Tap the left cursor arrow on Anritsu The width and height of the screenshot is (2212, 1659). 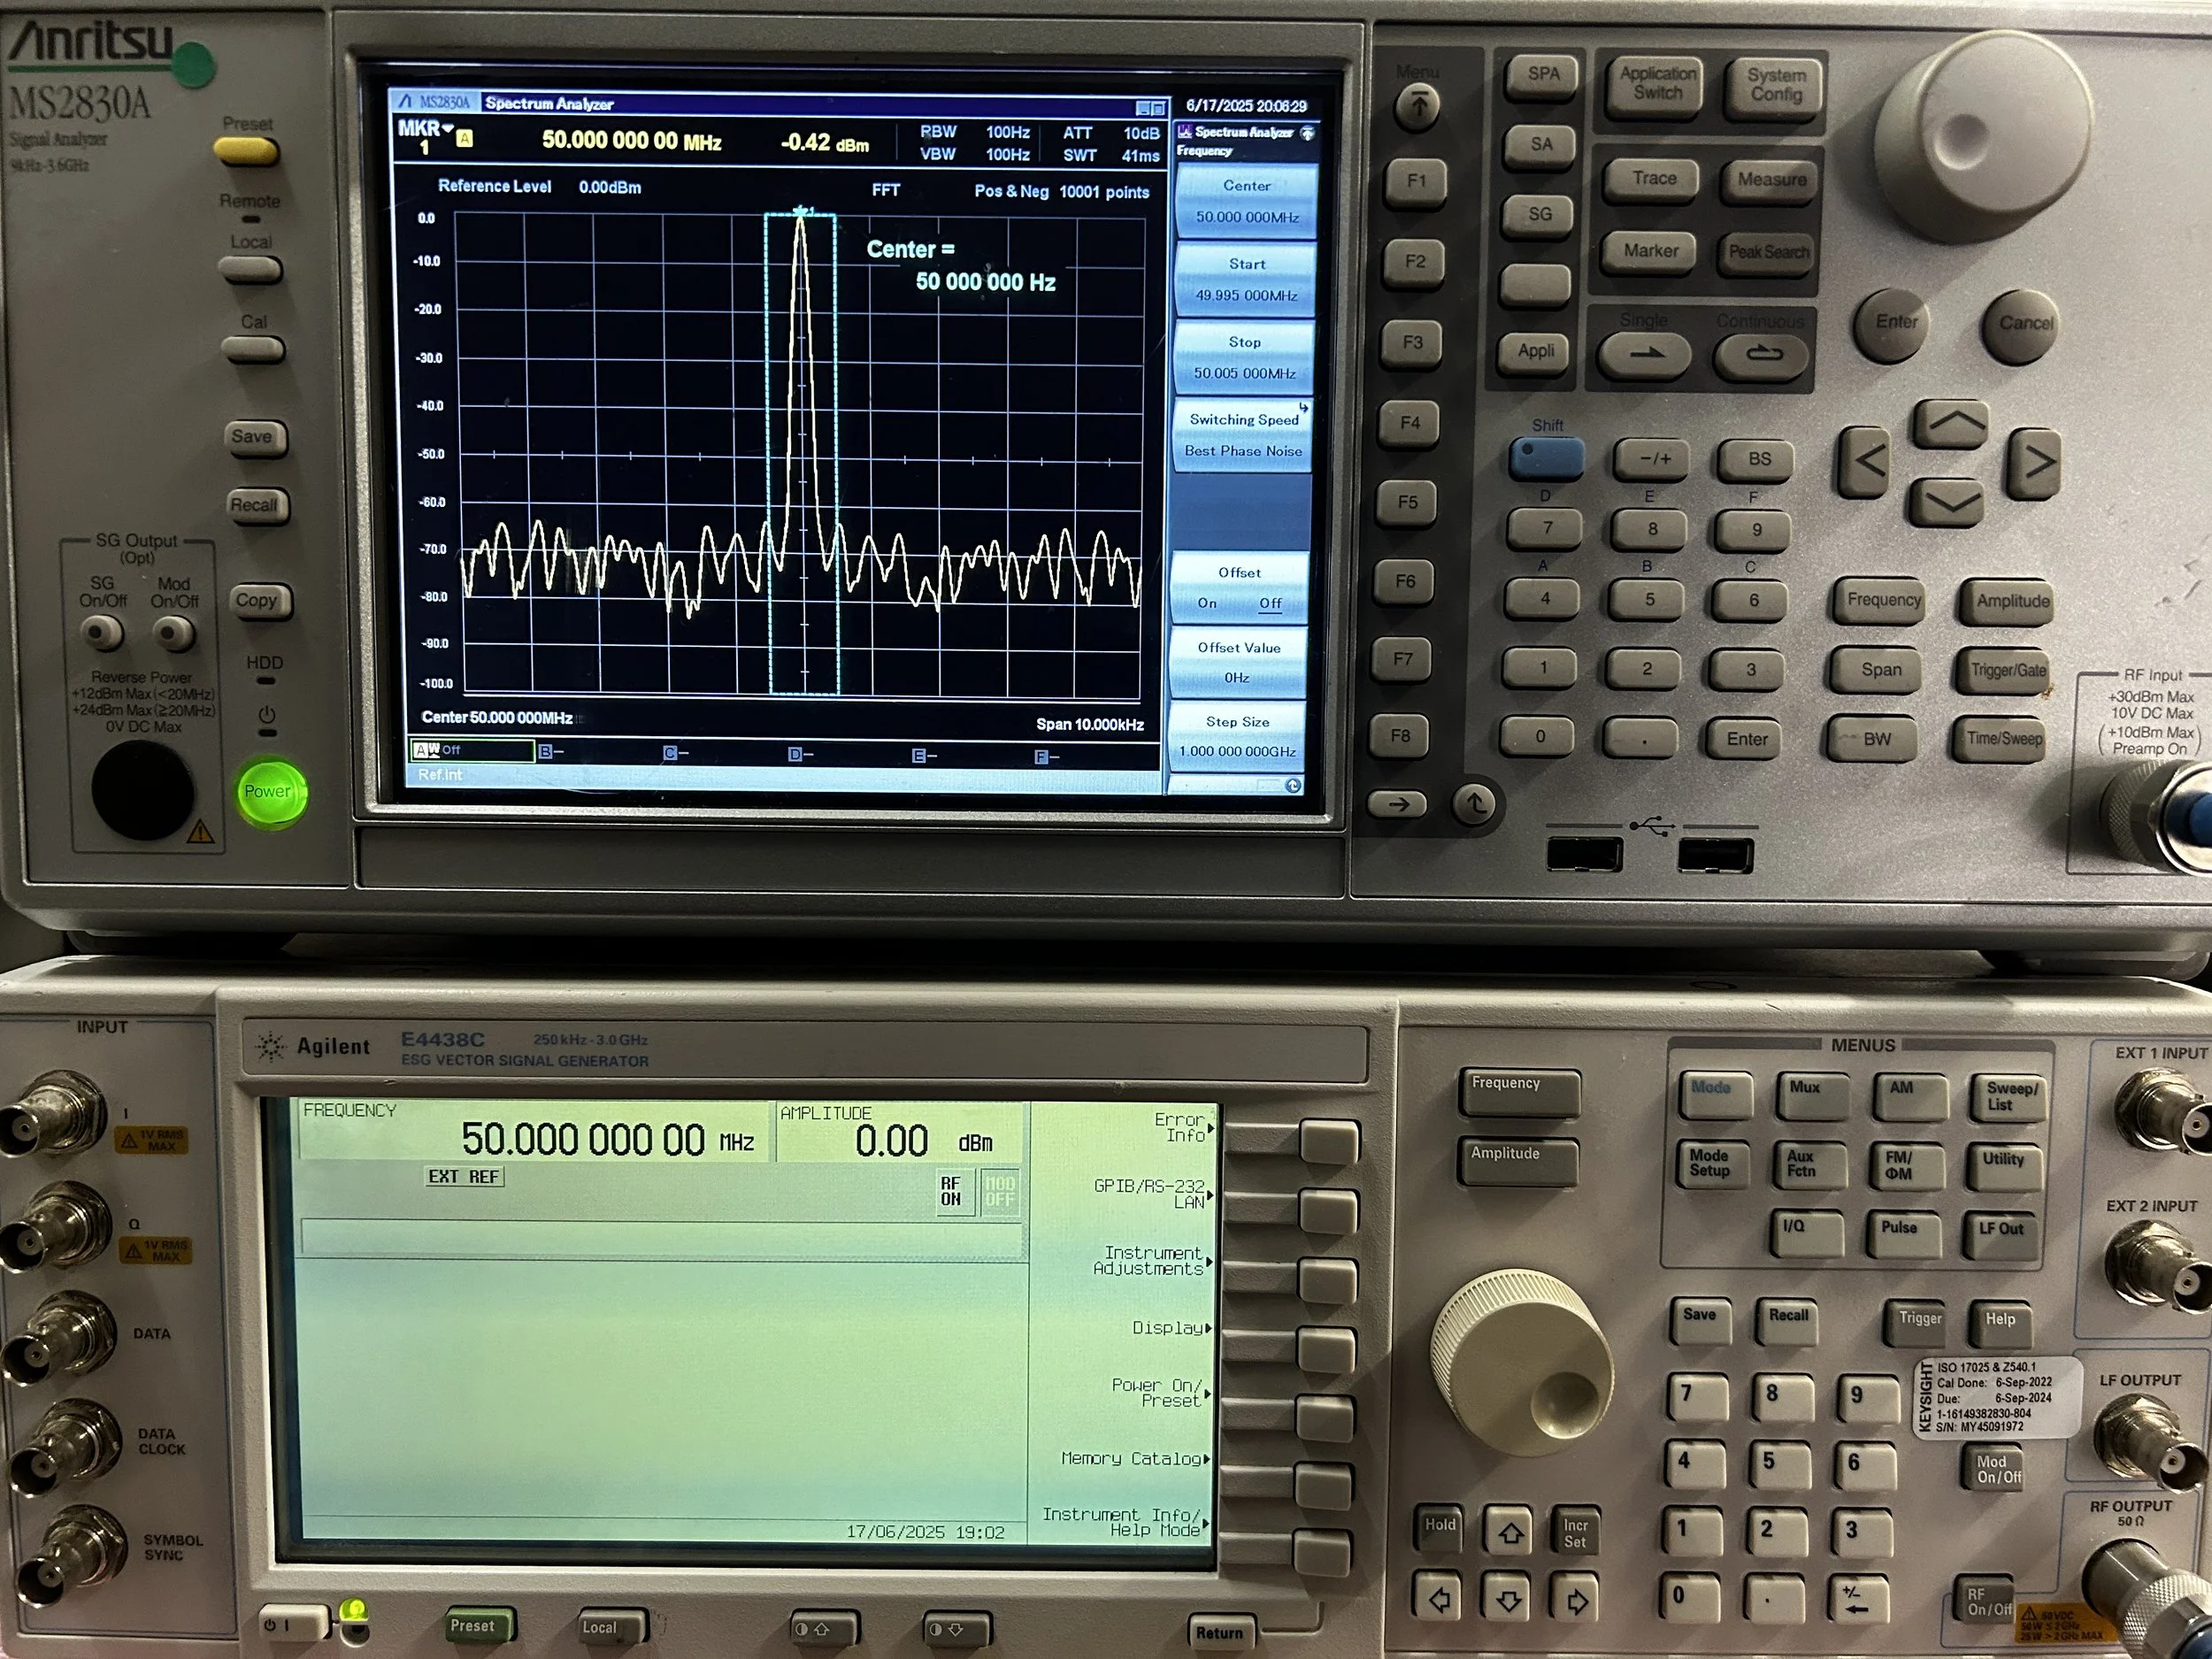[1867, 462]
